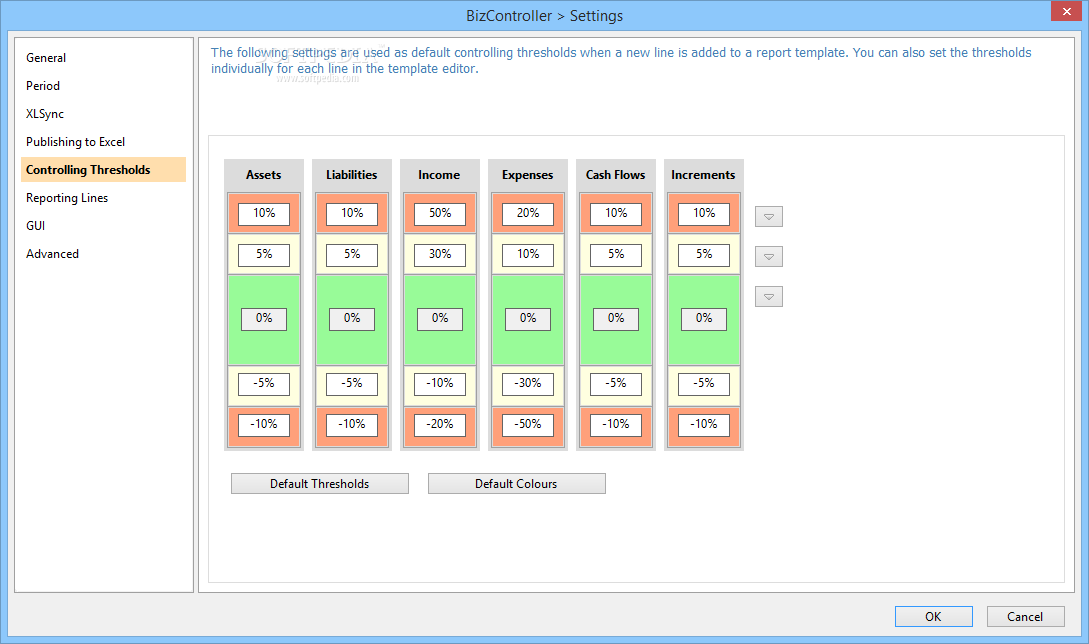Edit Increments upper red threshold 10%
Screen dimensions: 1089x644
point(704,214)
